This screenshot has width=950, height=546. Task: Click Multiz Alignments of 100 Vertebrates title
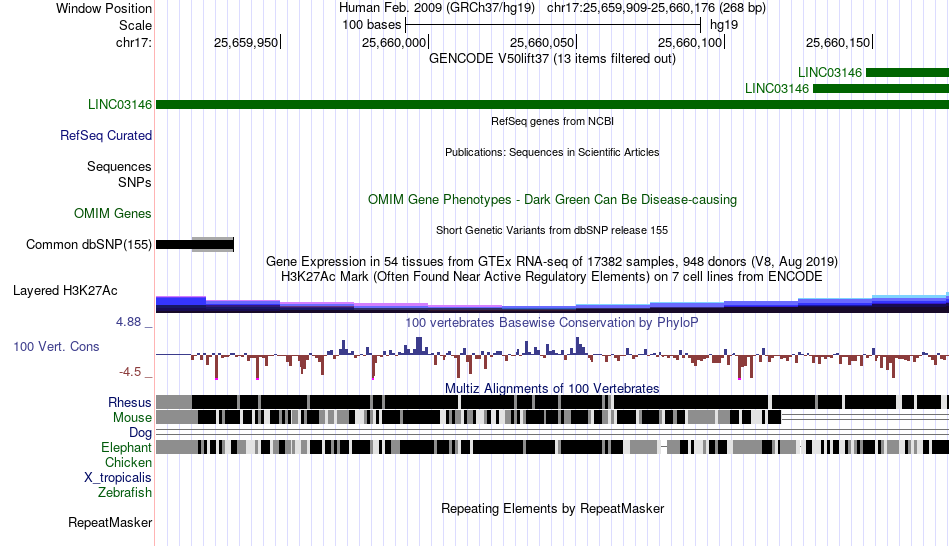pos(552,388)
